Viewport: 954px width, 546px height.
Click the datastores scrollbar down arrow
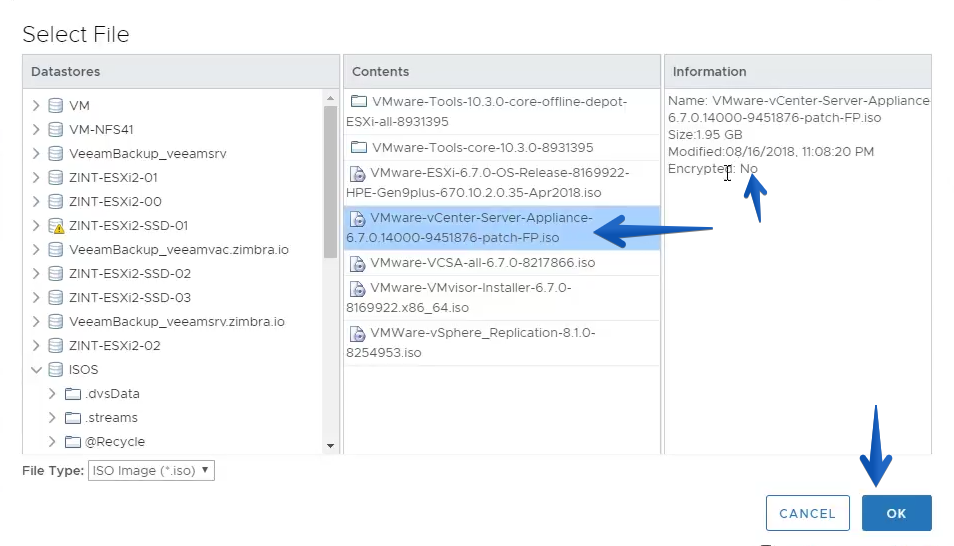(330, 446)
